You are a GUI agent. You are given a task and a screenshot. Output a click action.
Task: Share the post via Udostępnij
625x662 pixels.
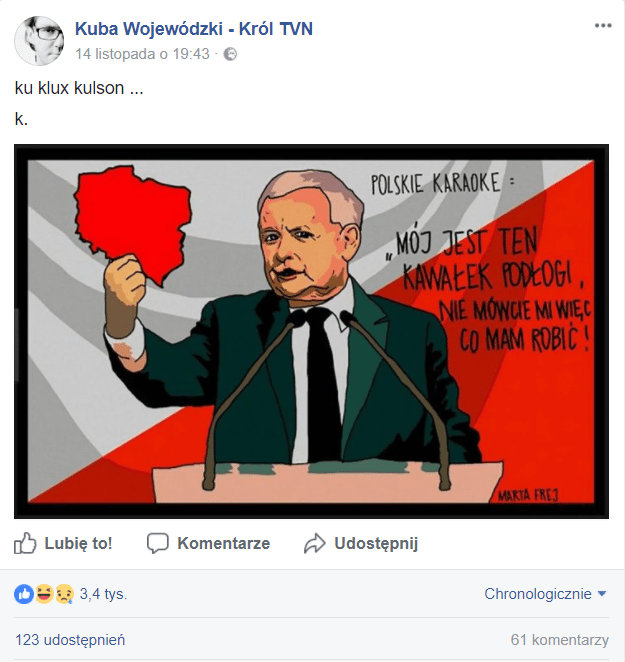pos(361,543)
